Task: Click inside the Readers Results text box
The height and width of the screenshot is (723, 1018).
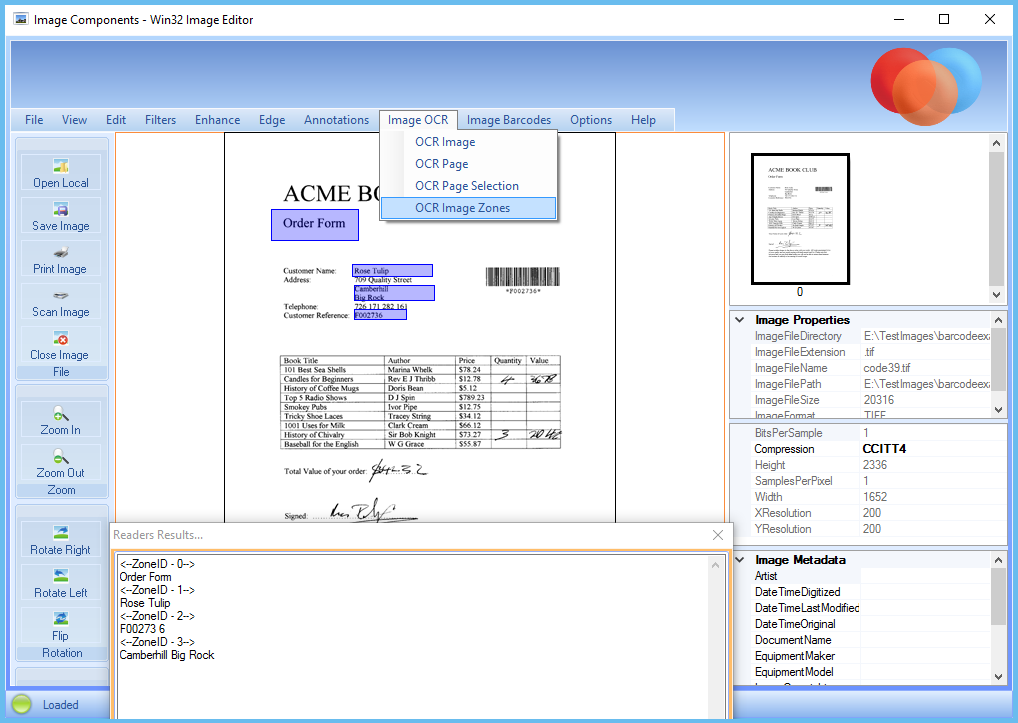Action: click(x=414, y=636)
